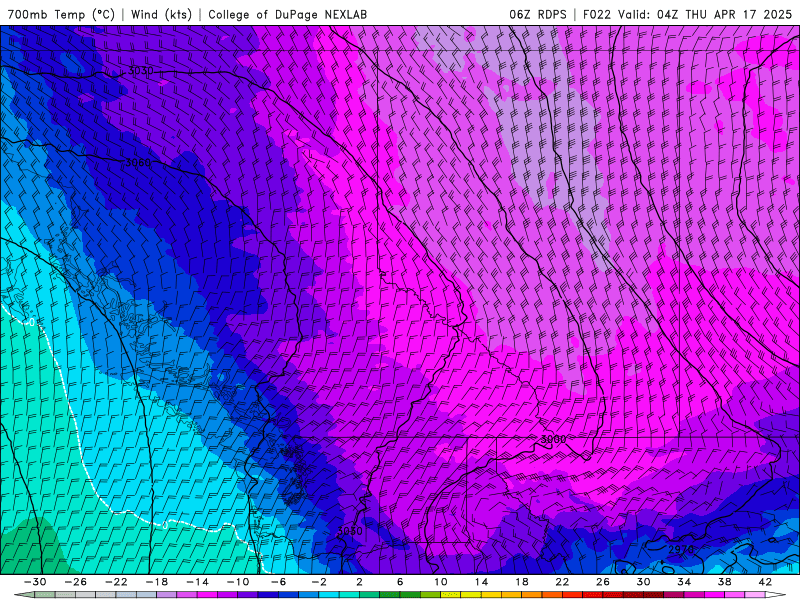This screenshot has width=800, height=600.
Task: Click the '30' colorbar tick label
Action: (643, 582)
